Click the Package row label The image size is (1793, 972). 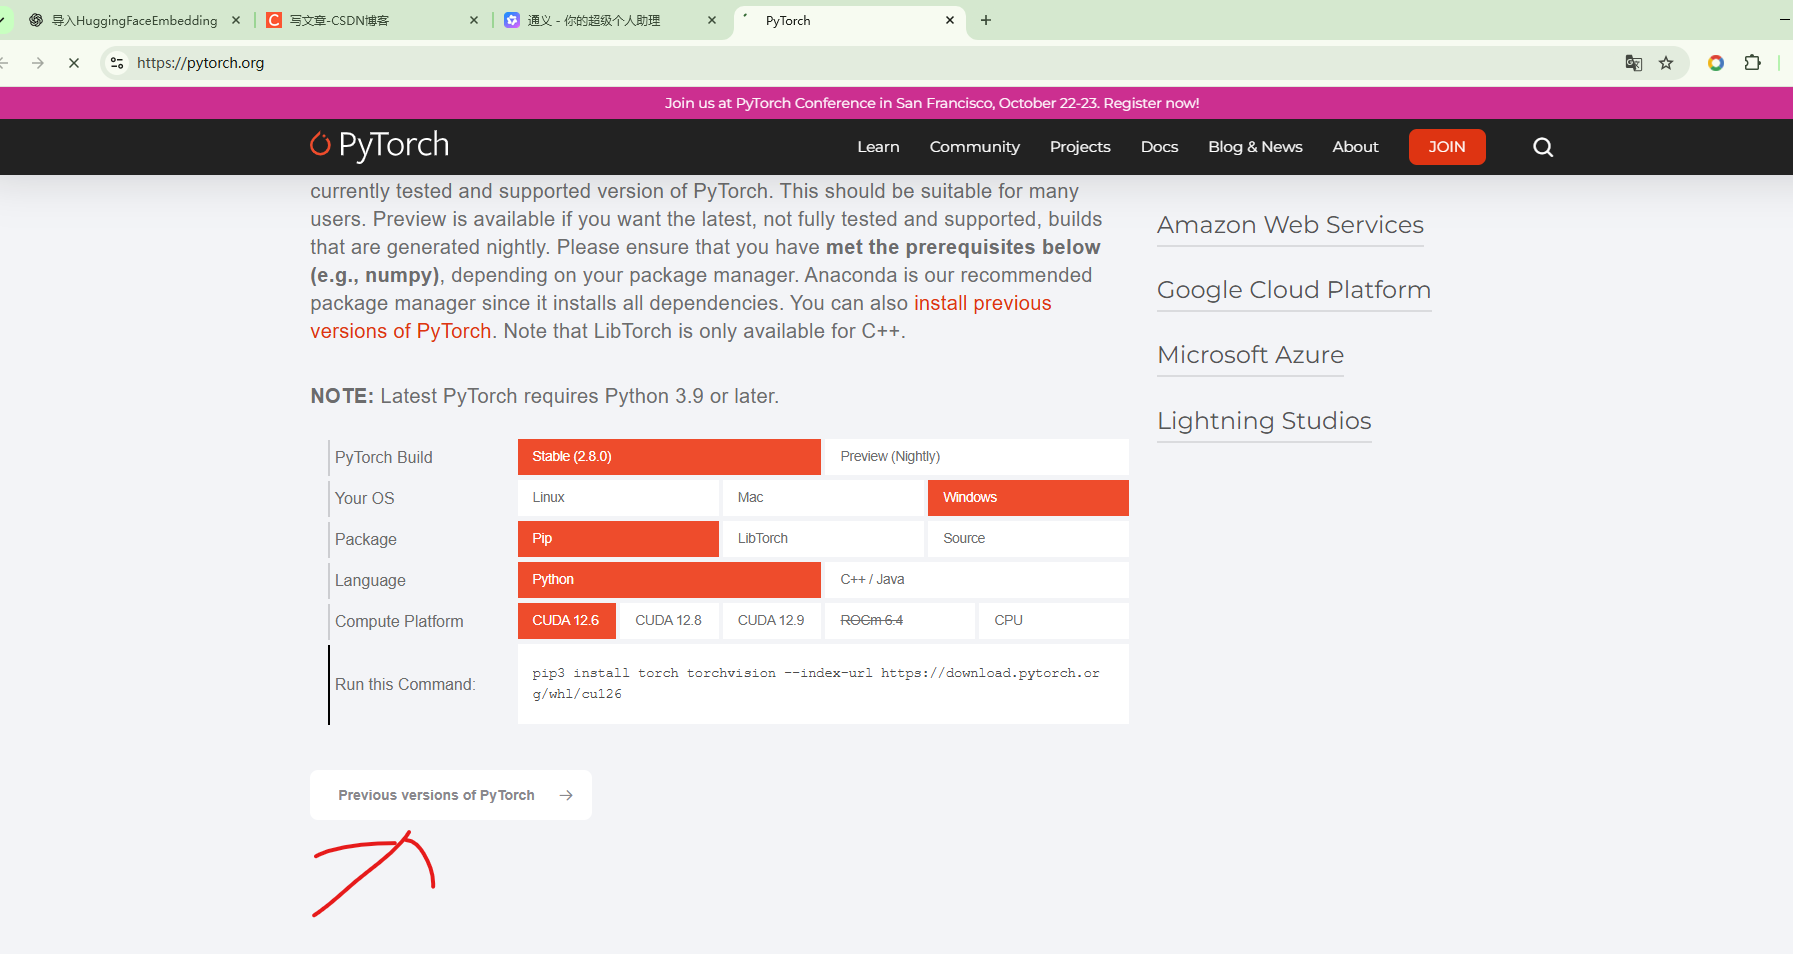(366, 540)
